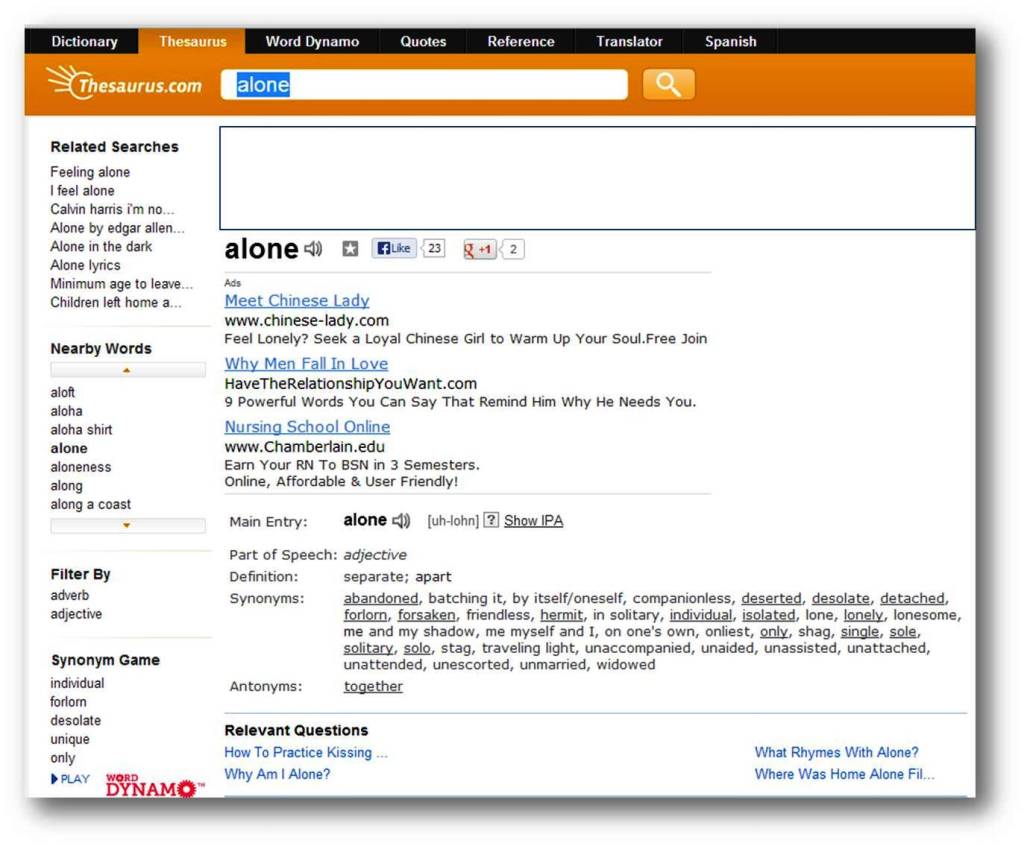Open related search Alone in the dark

click(101, 246)
